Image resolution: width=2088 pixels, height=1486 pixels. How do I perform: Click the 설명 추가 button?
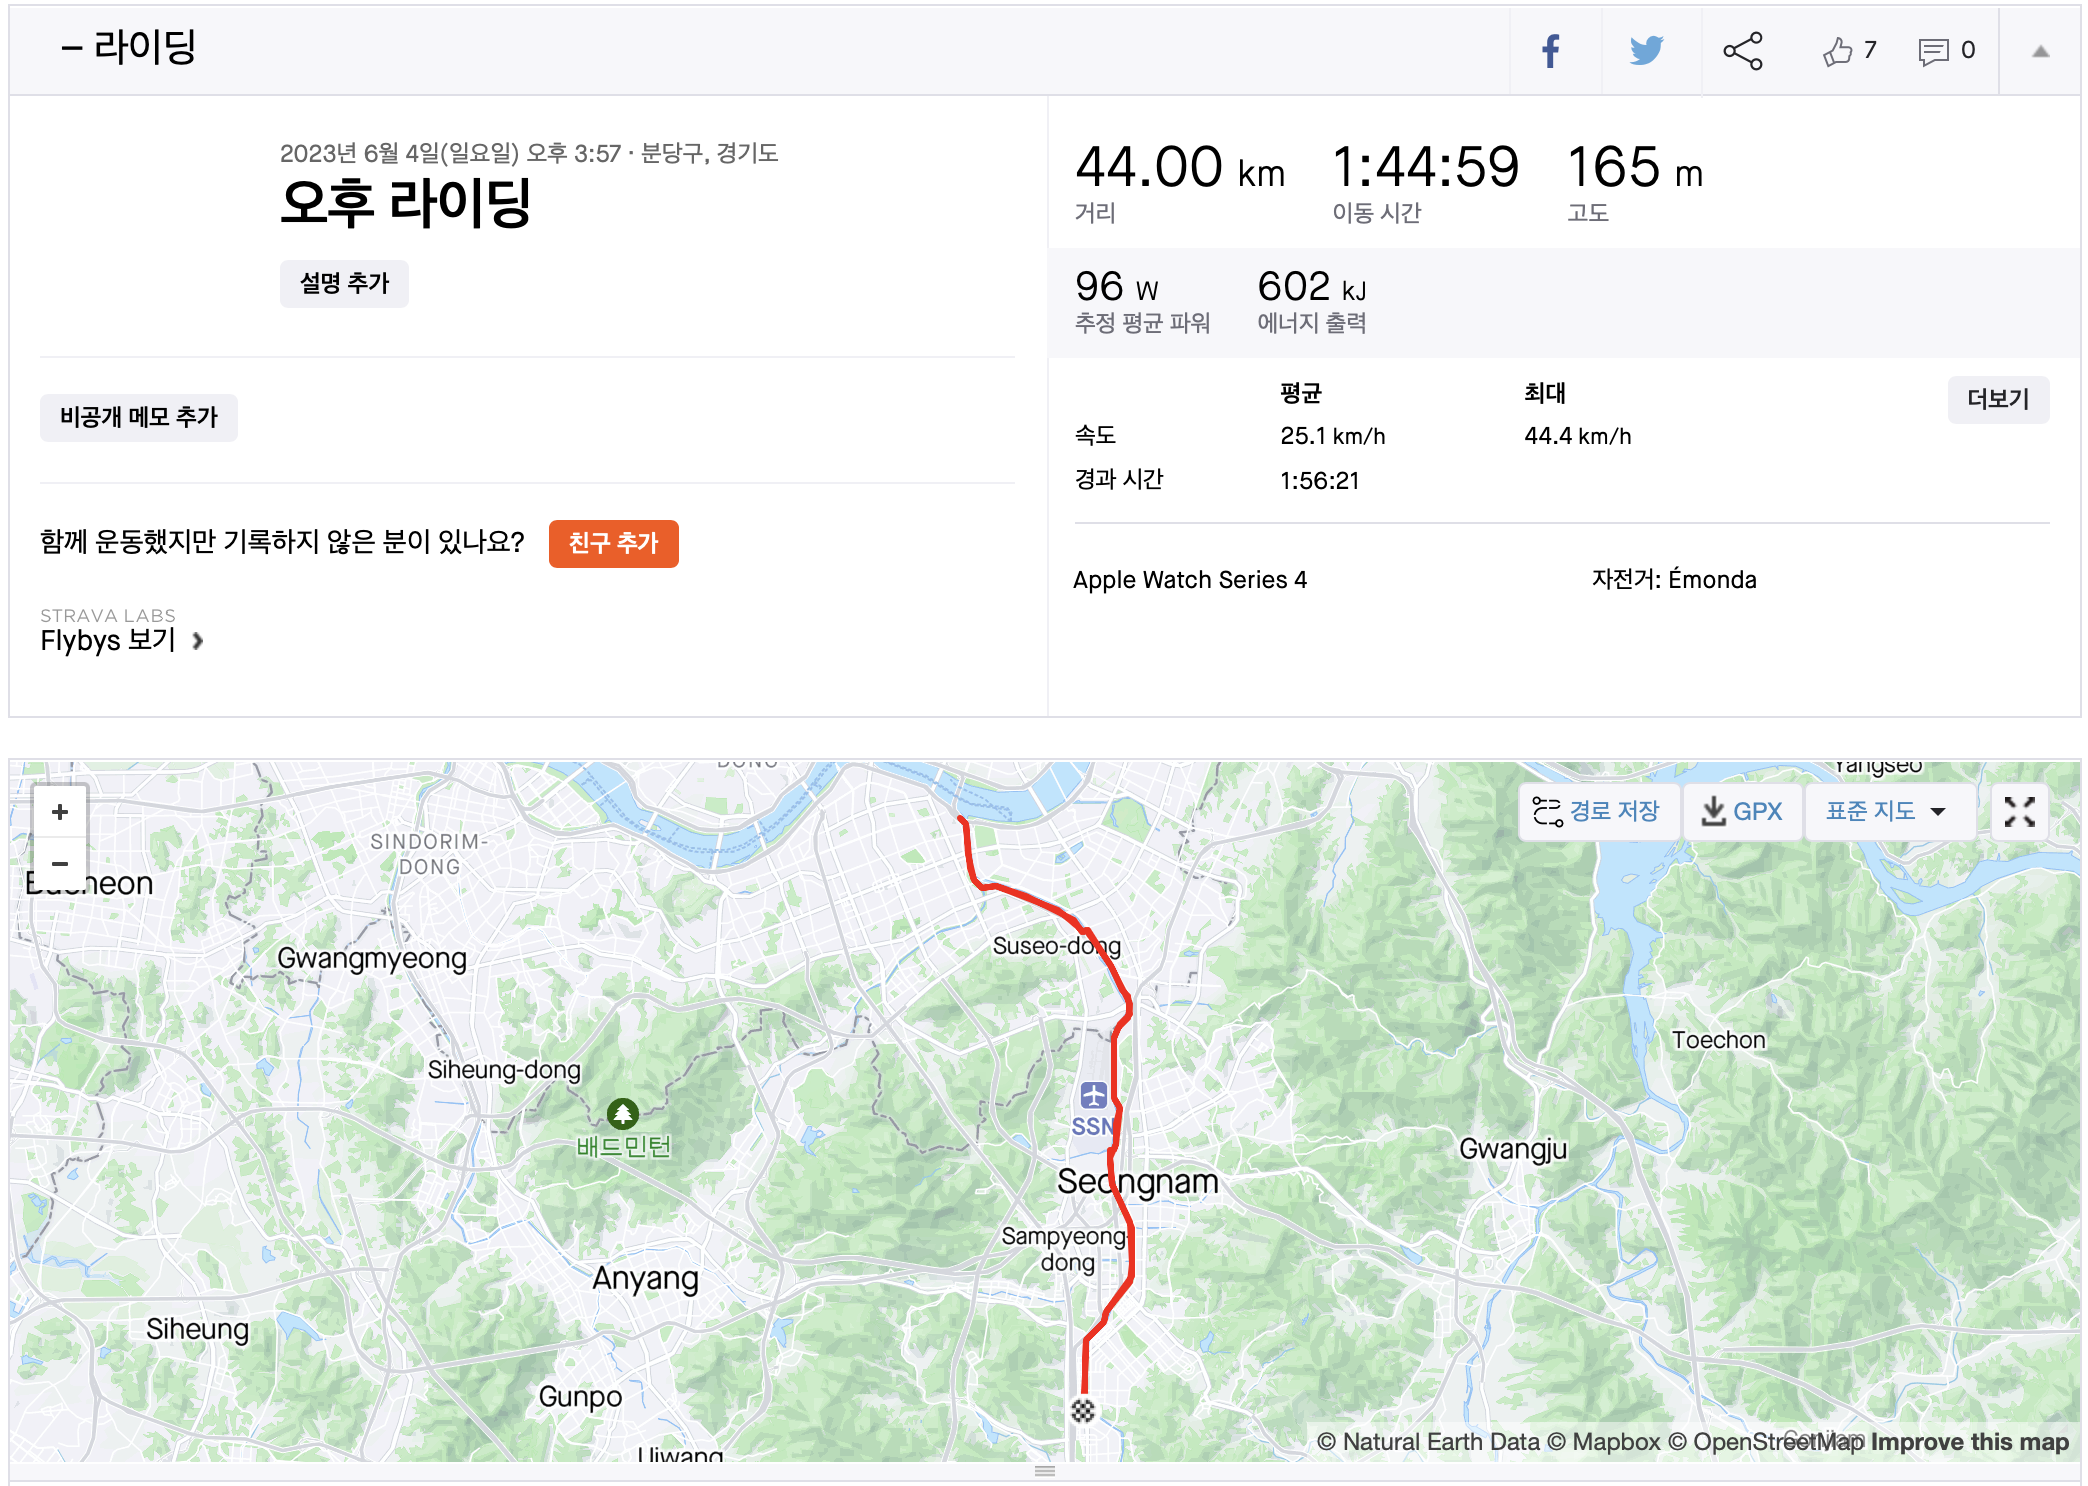pos(344,283)
